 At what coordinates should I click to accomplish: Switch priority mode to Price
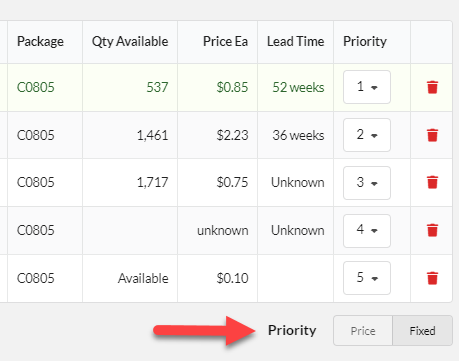363,331
